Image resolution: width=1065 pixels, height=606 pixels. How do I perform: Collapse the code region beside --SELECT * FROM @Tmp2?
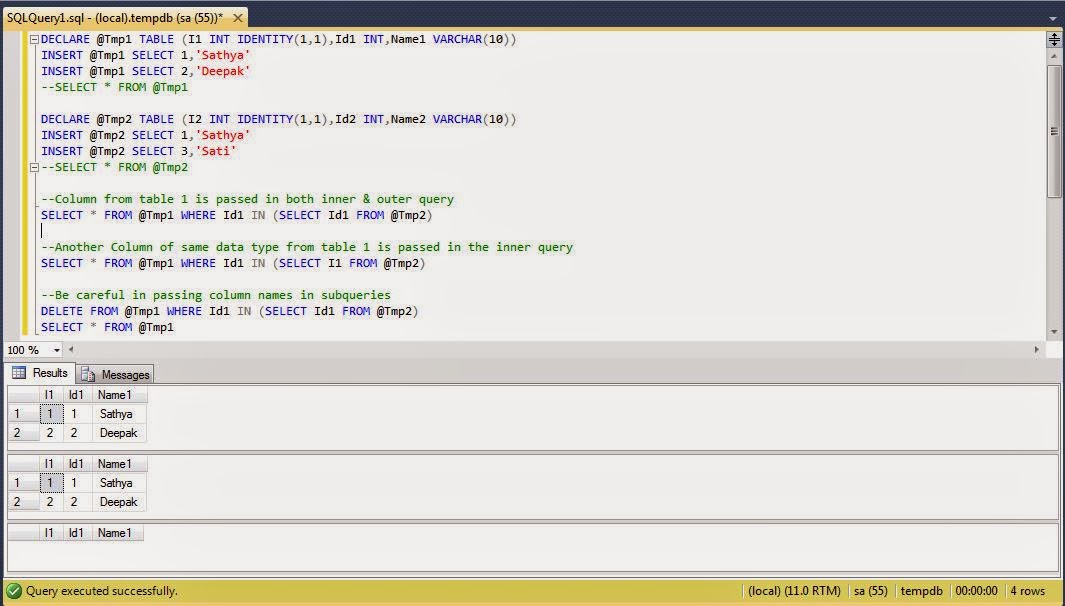pos(32,167)
